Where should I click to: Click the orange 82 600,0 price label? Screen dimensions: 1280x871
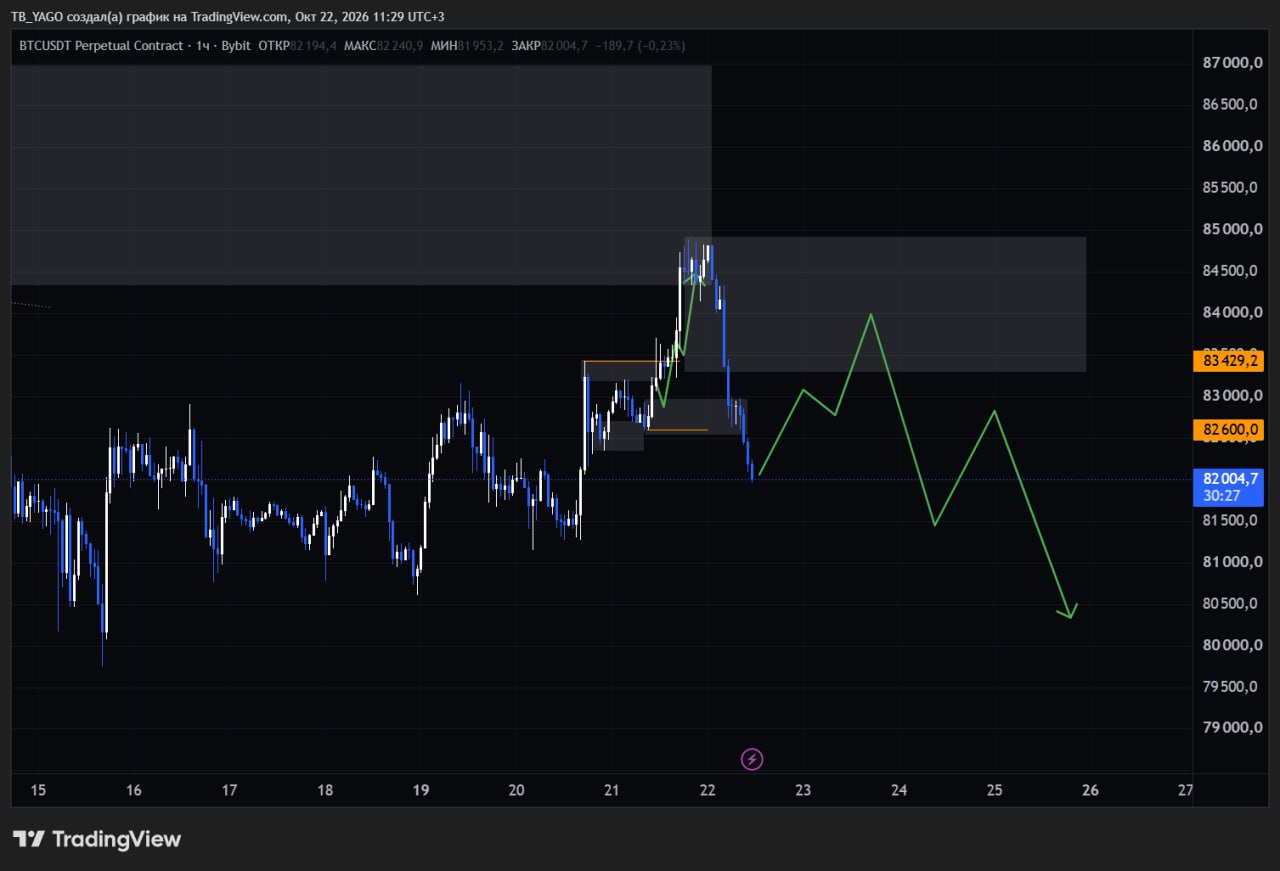(x=1229, y=431)
